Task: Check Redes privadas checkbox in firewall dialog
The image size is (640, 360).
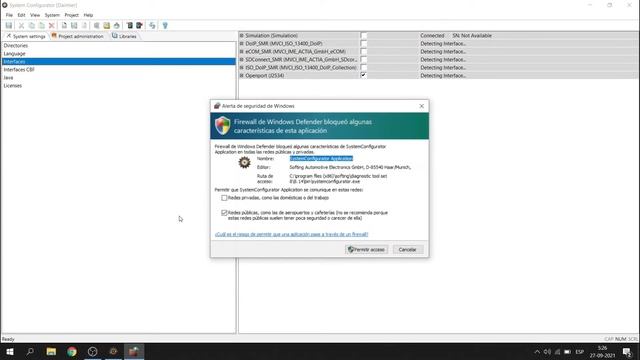Action: tap(224, 198)
